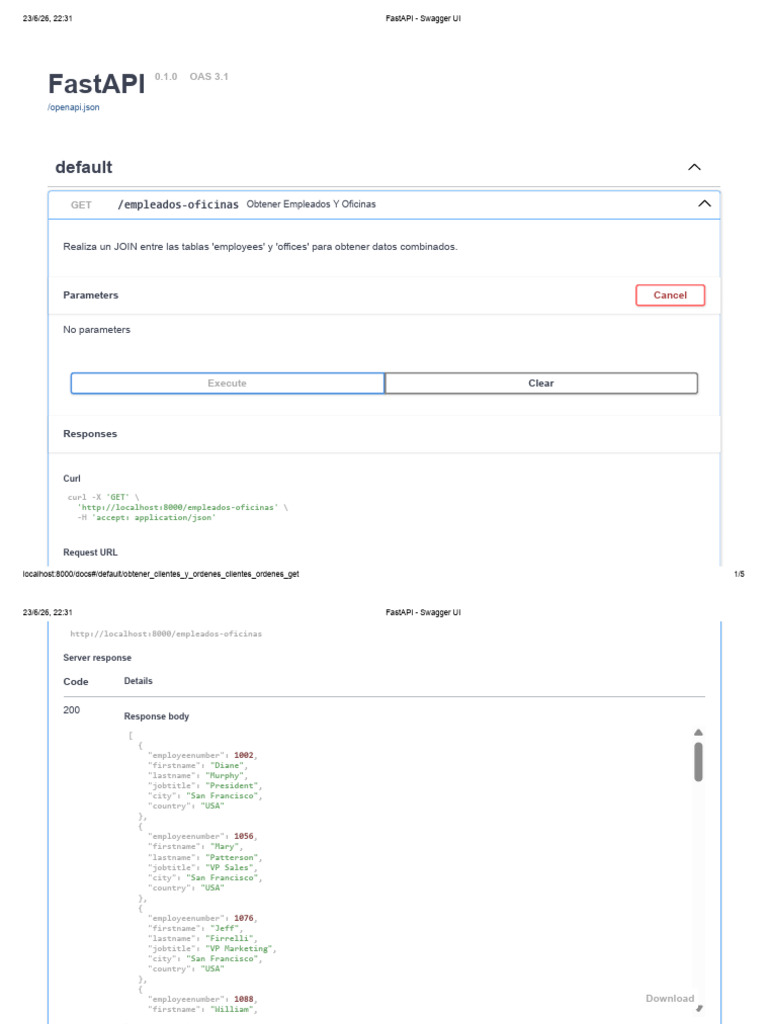The image size is (768, 1024).
Task: Click the resize handle icon below Download
Action: (x=699, y=1009)
